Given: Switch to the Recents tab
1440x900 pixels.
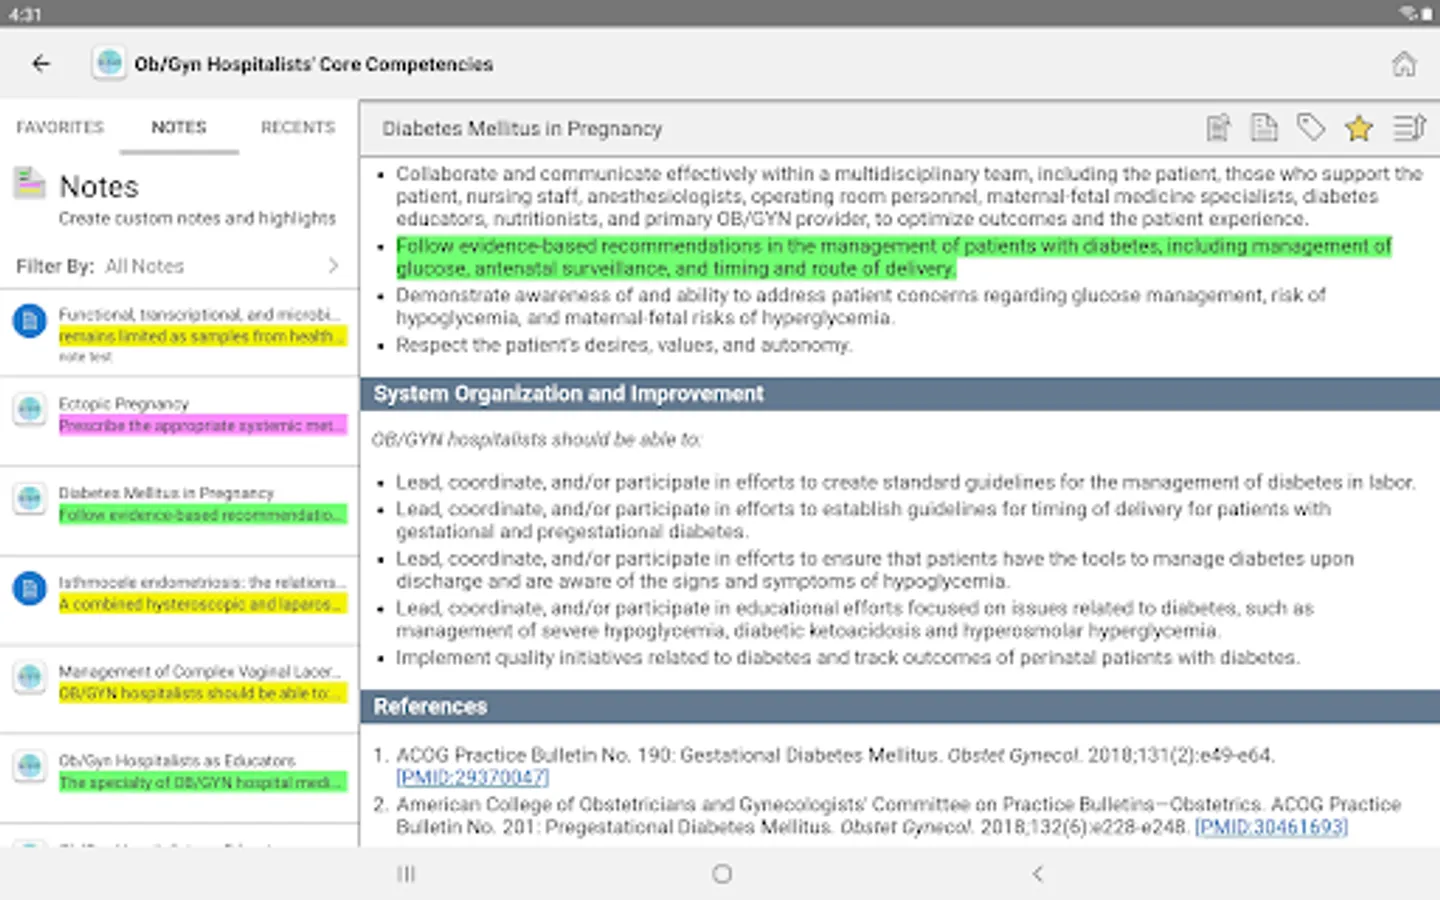Looking at the screenshot, I should (298, 127).
